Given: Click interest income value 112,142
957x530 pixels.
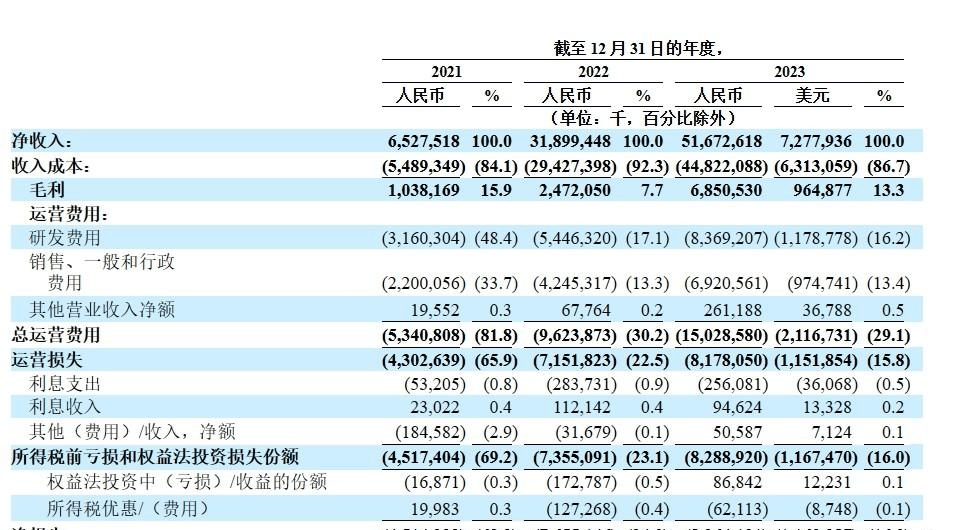Looking at the screenshot, I should coord(582,407).
